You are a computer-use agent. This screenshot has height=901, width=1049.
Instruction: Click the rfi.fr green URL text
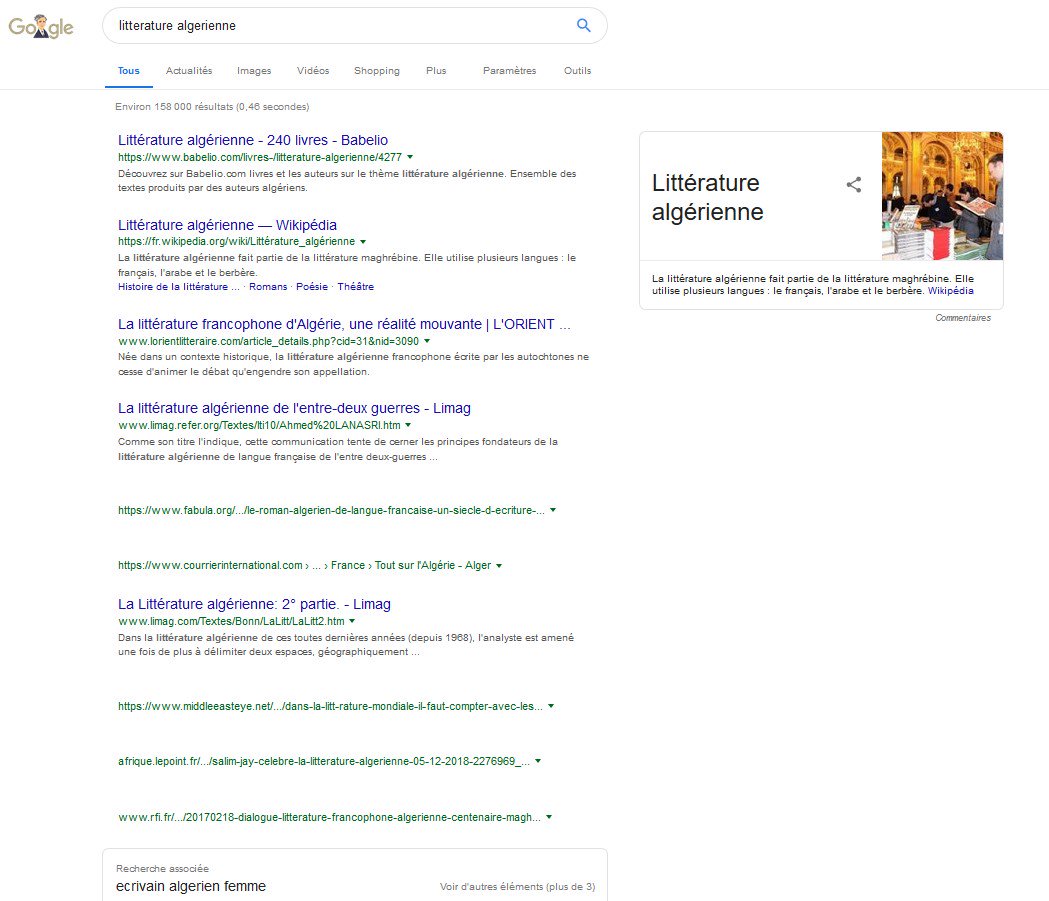[329, 817]
